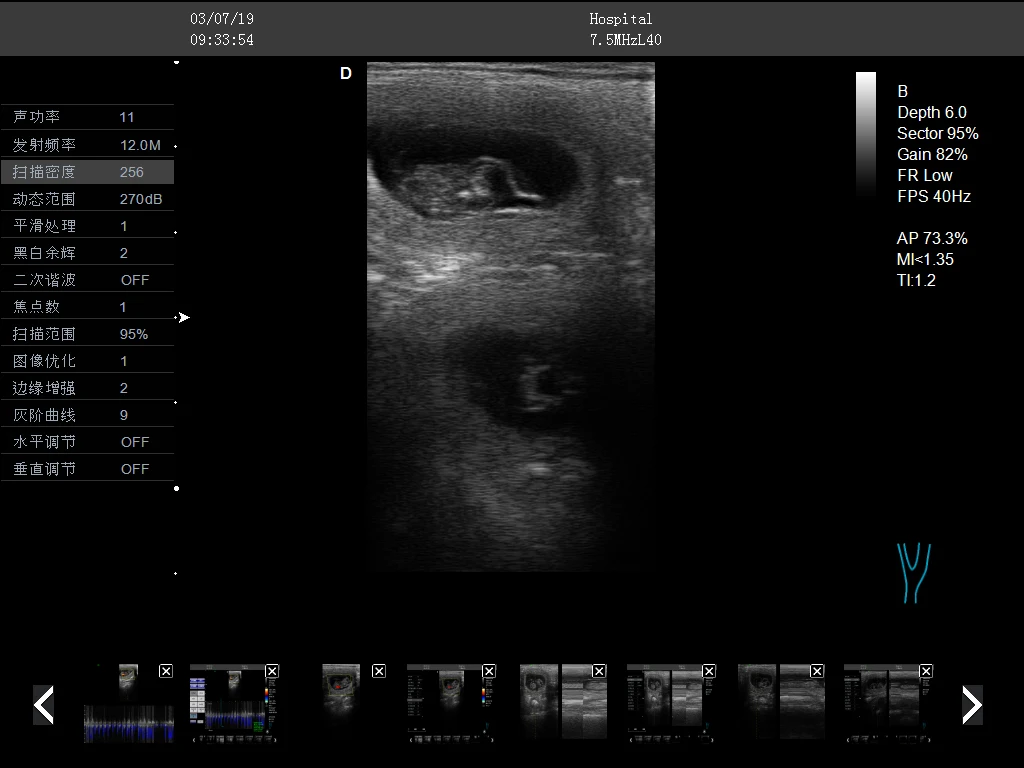Close the second thumbnail in the strip

click(272, 671)
